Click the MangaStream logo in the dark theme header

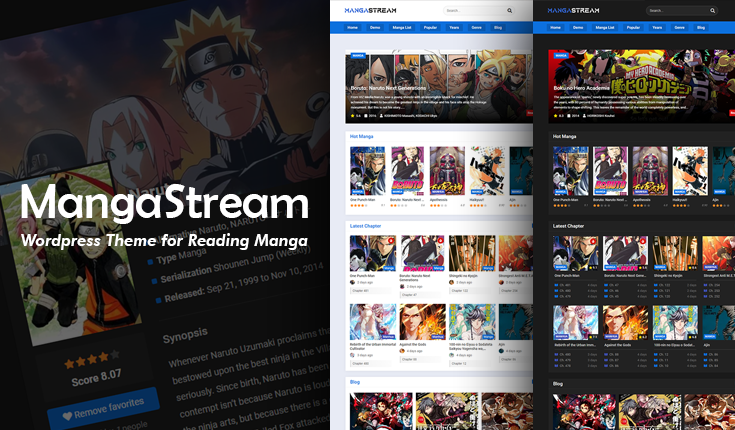[x=573, y=10]
